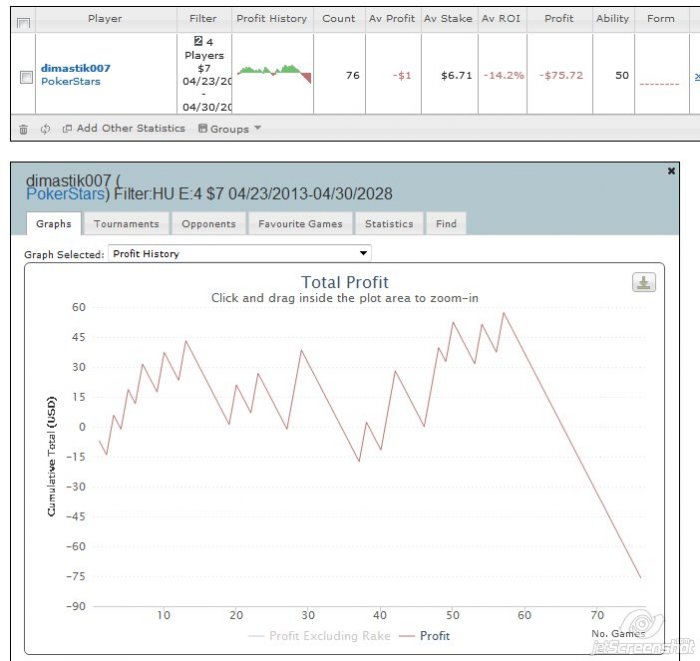Image resolution: width=700 pixels, height=661 pixels.
Task: Open the Statistics tab
Action: click(389, 224)
